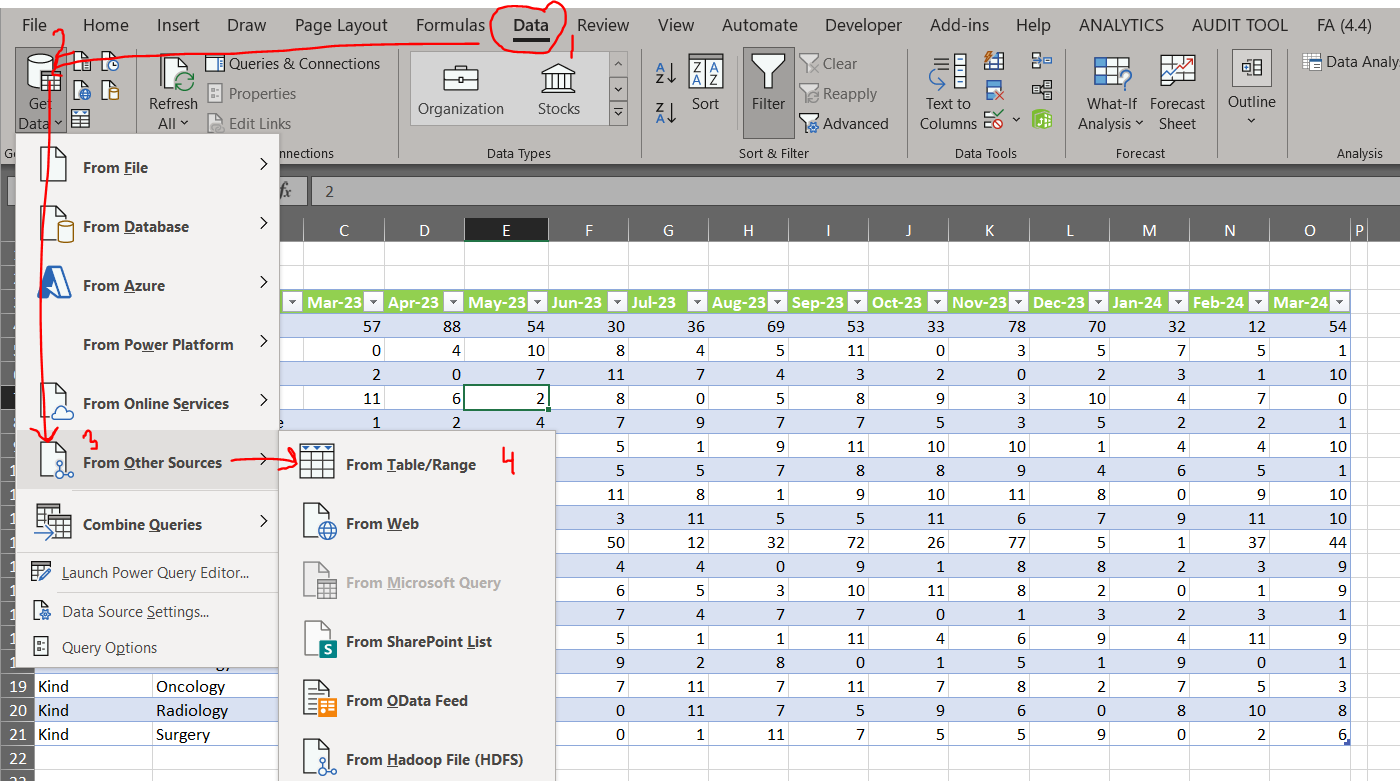Image resolution: width=1400 pixels, height=781 pixels.
Task: Select From Web in the submenu
Action: pyautogui.click(x=417, y=523)
